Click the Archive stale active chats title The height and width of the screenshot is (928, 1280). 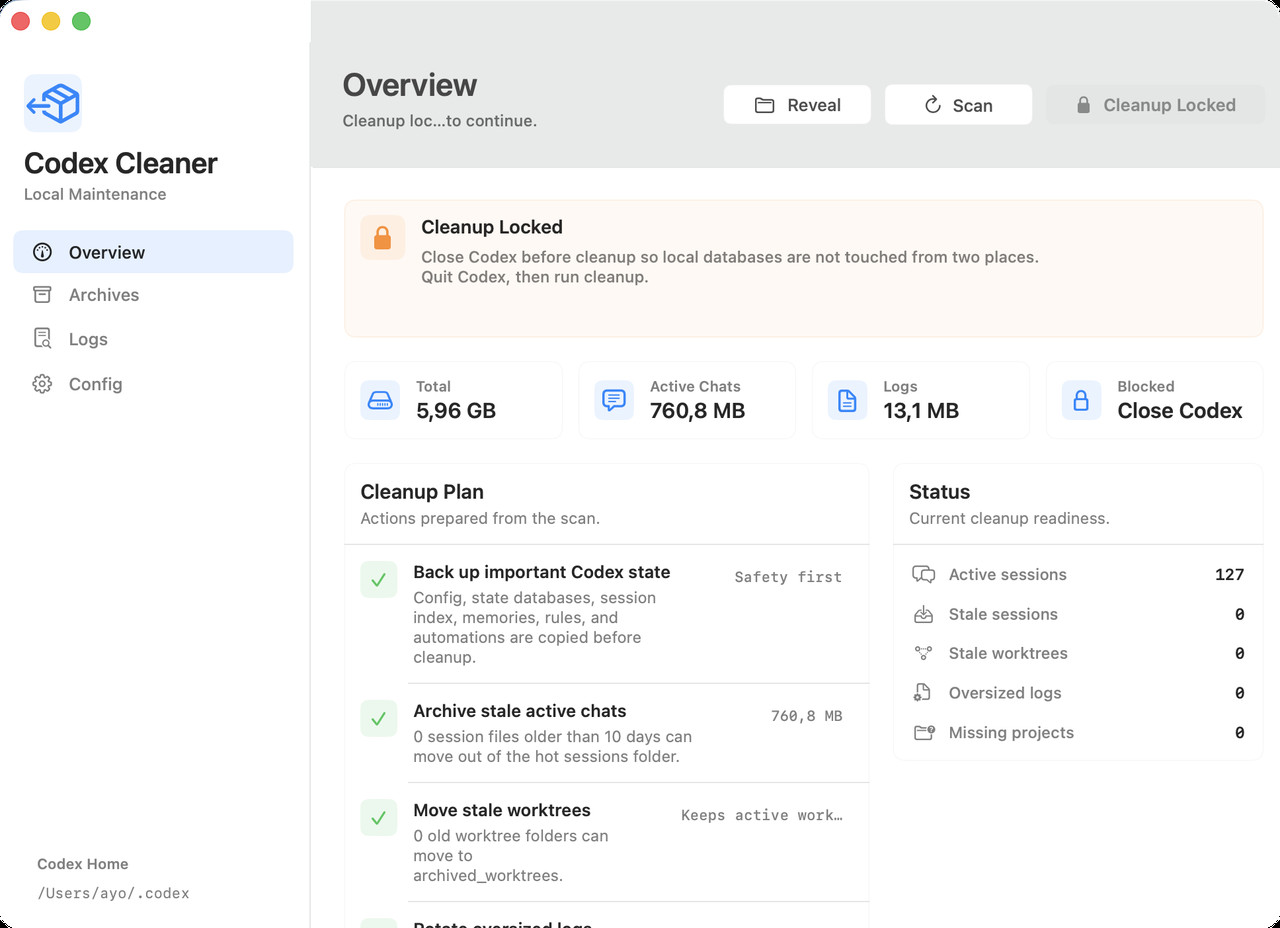coord(520,711)
